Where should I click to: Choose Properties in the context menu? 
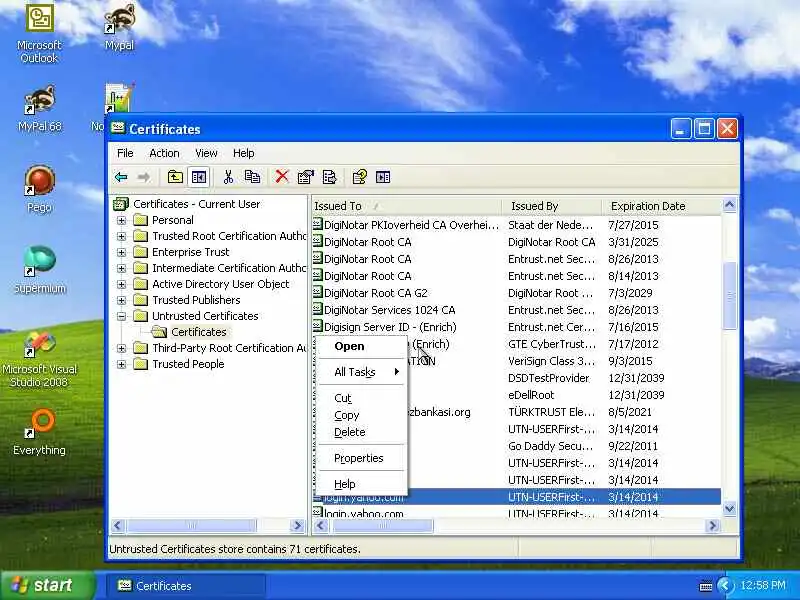pyautogui.click(x=361, y=458)
